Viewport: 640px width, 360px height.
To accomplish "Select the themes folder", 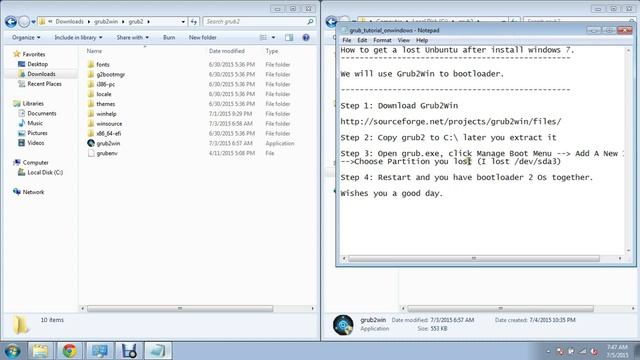I will (x=106, y=104).
